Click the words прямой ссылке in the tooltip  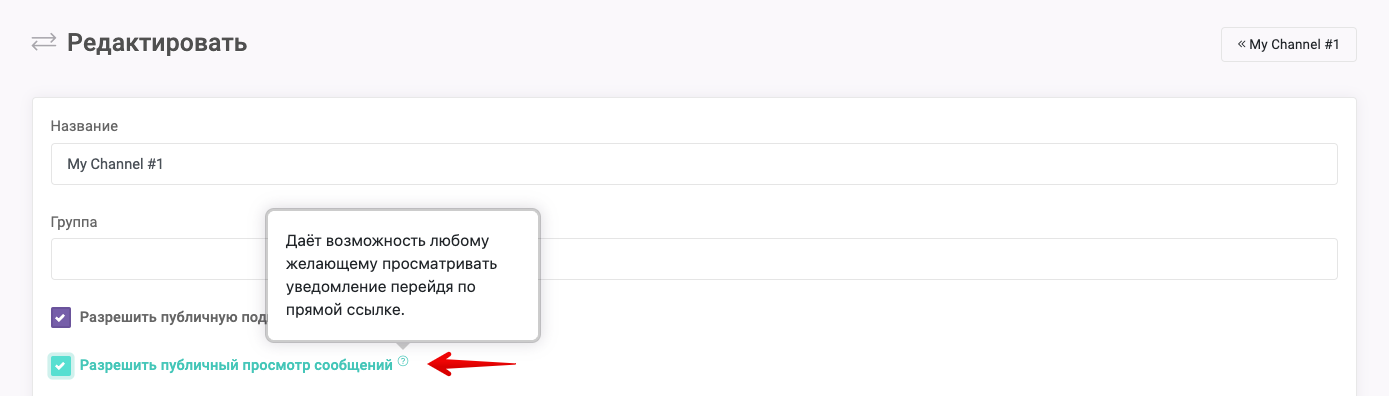tap(345, 310)
